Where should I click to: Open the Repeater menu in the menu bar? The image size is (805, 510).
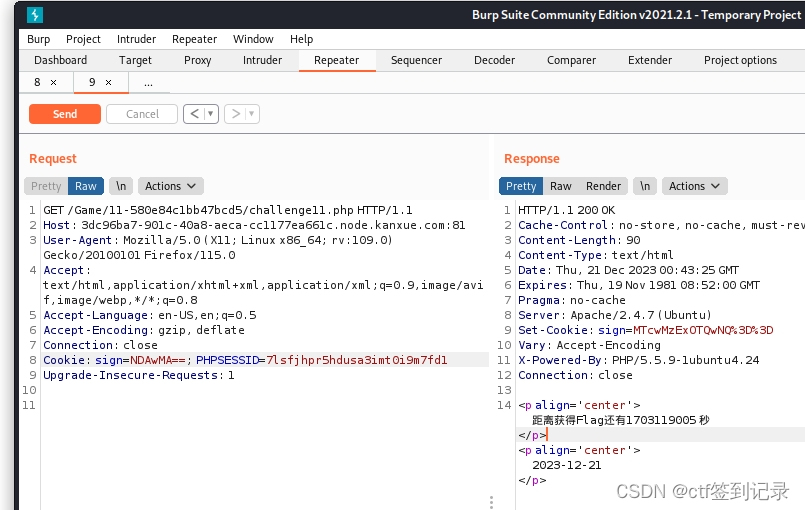(x=195, y=39)
